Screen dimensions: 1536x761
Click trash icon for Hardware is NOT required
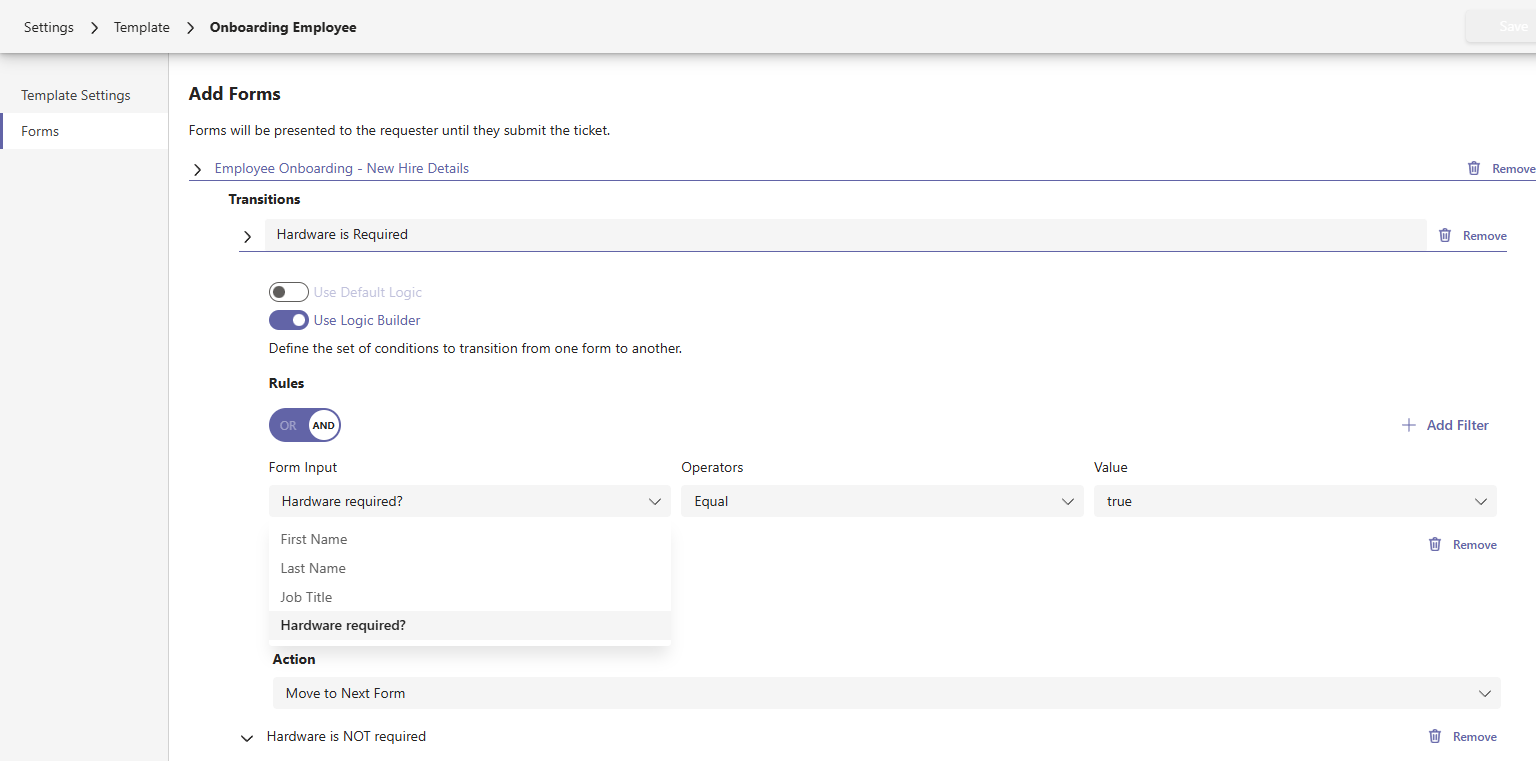[x=1434, y=736]
